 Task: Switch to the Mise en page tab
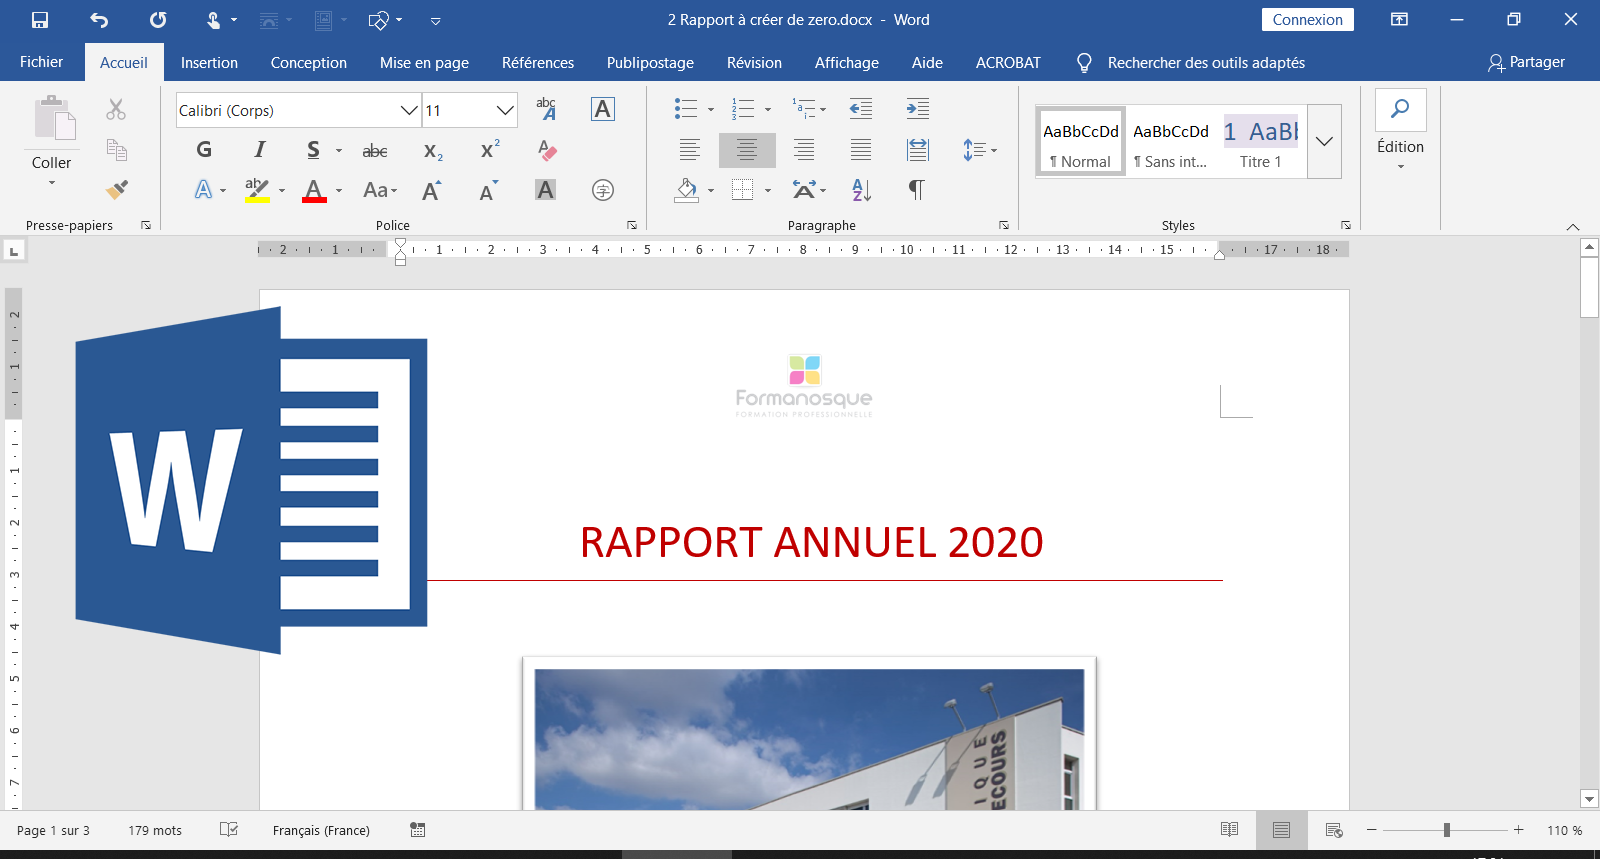coord(424,63)
